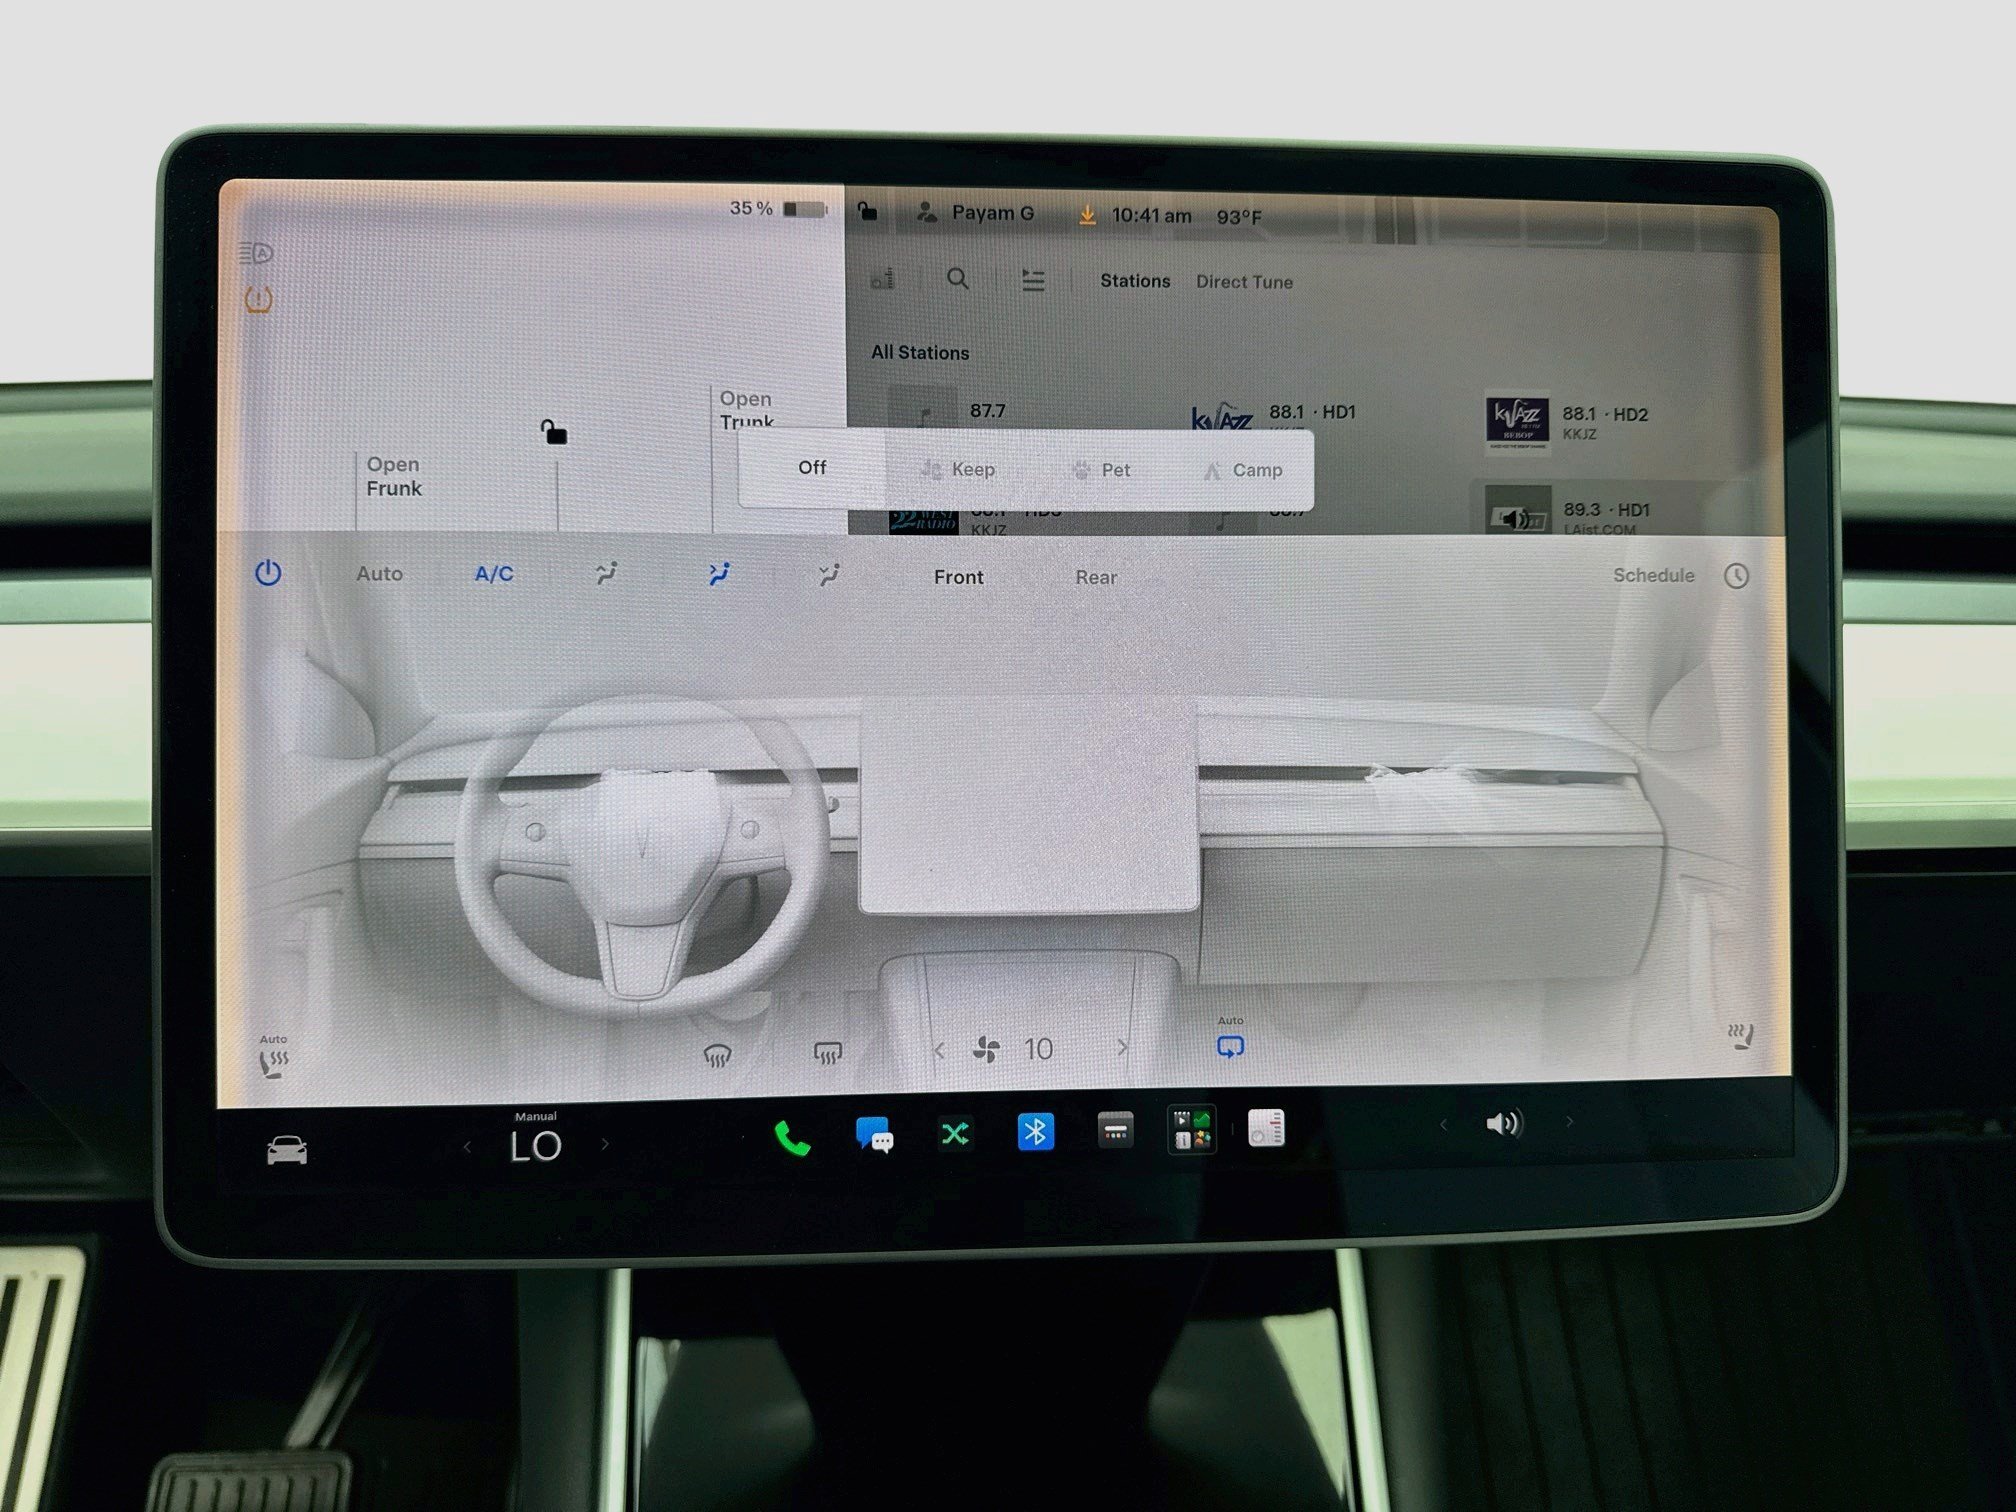2016x1512 pixels.
Task: Open vehicle controls car icon
Action: point(287,1149)
